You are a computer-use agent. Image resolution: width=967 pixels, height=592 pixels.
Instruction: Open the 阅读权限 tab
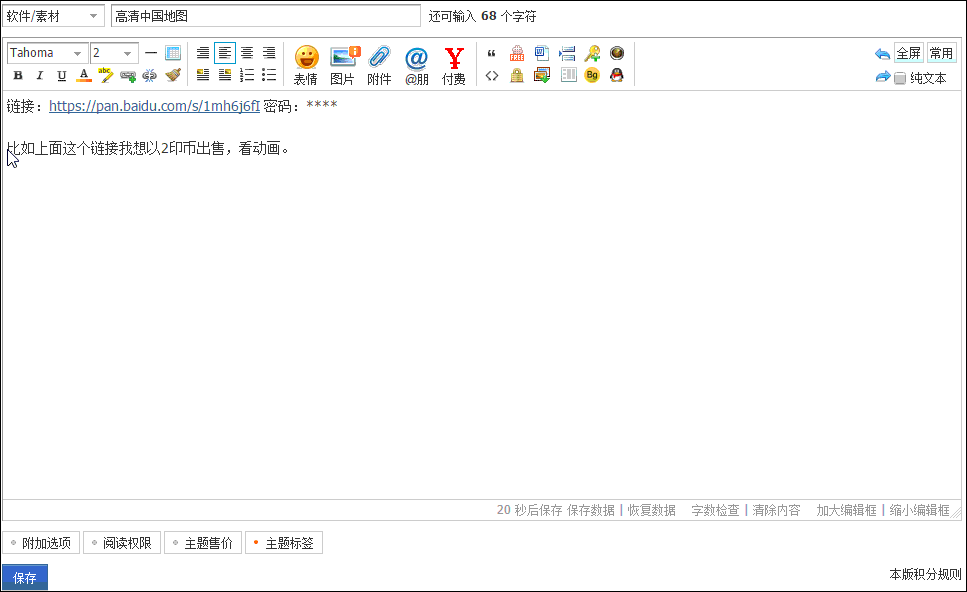(x=122, y=543)
